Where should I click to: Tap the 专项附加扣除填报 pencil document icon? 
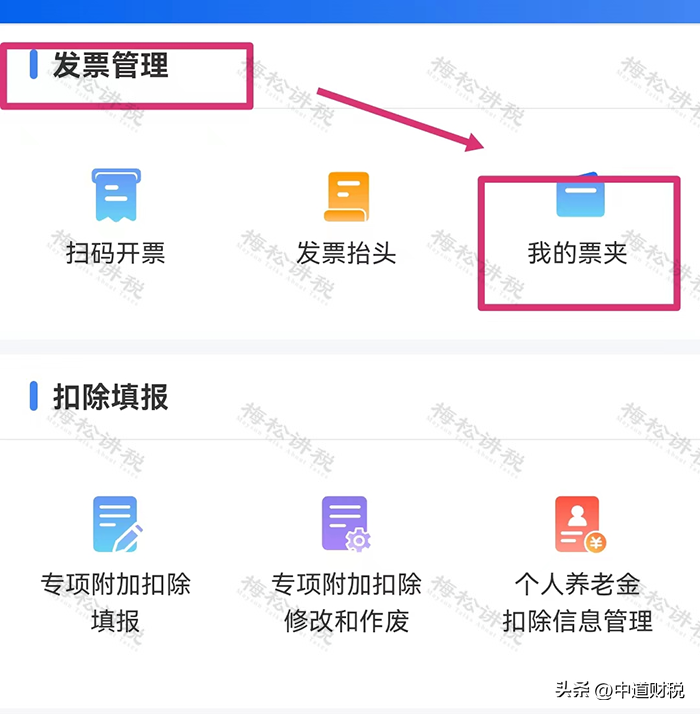coord(118,524)
